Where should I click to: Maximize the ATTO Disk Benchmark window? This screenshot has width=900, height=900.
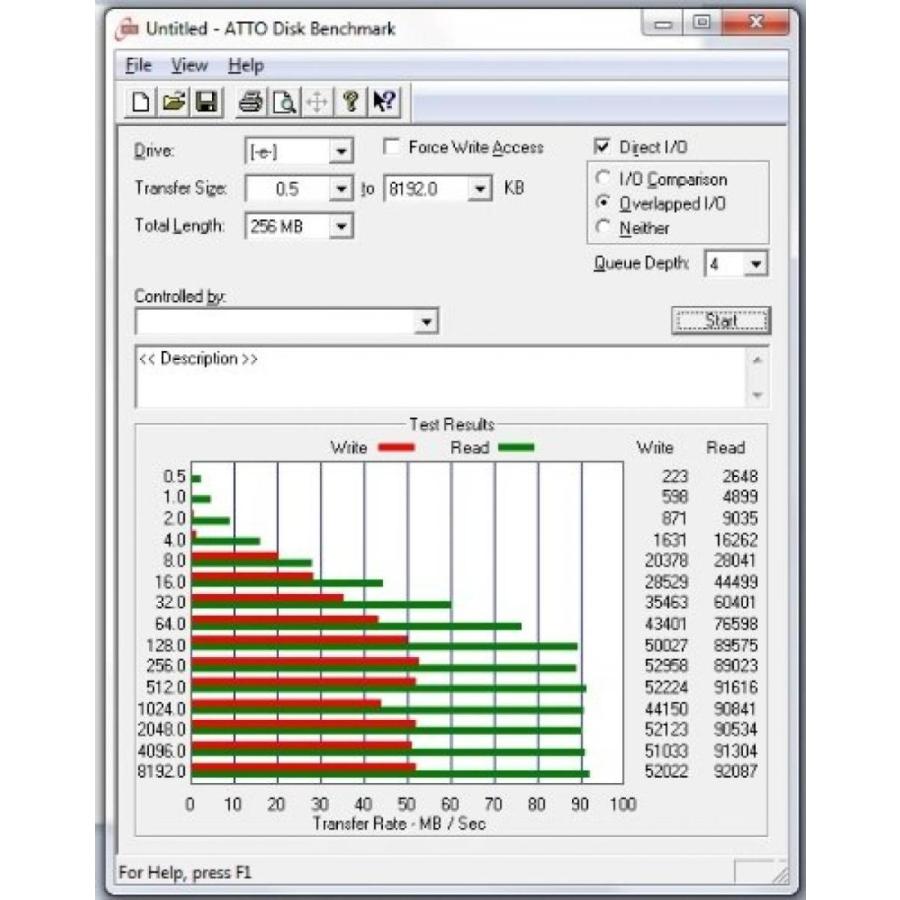pyautogui.click(x=701, y=23)
